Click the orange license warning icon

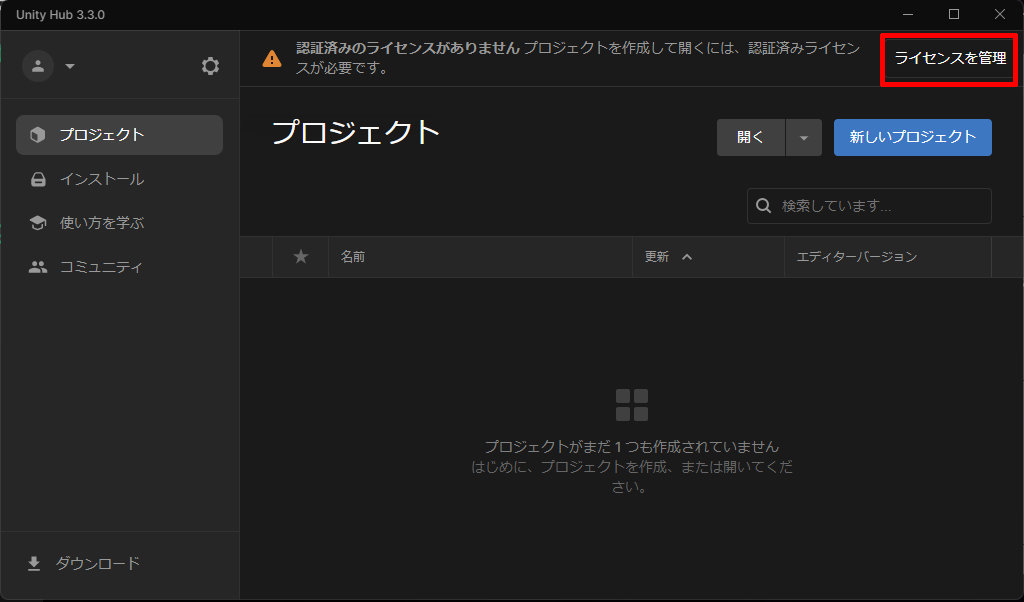[272, 59]
